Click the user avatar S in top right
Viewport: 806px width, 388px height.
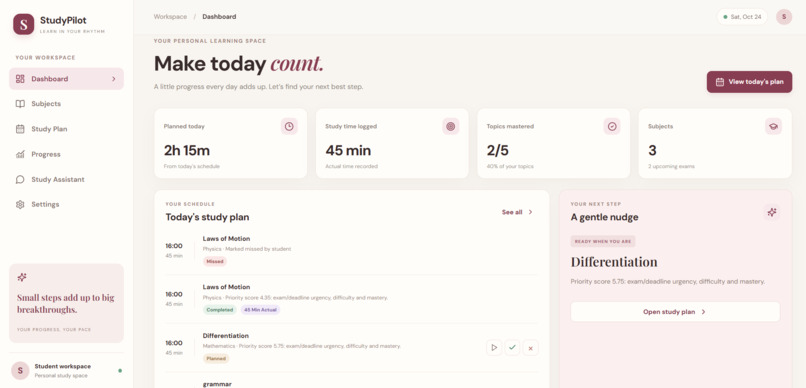[784, 16]
